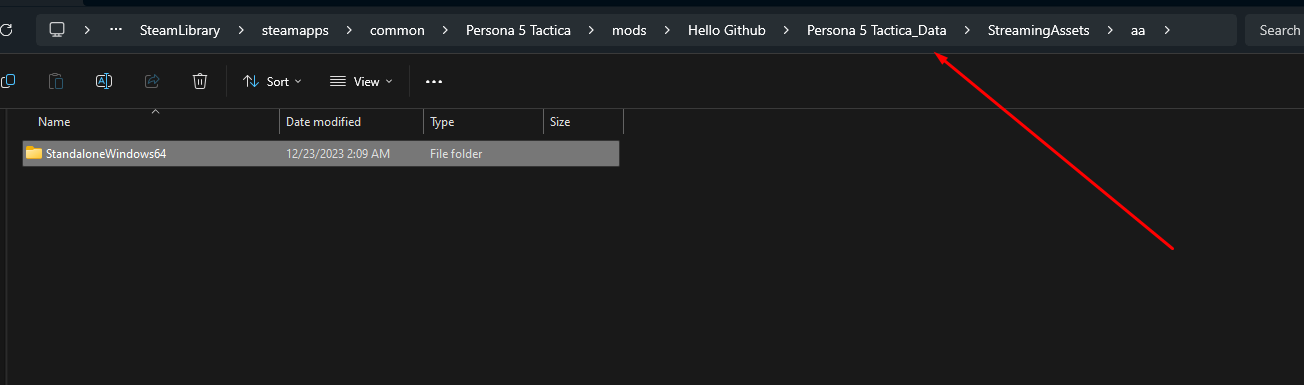
Task: Click the Copy icon in toolbar
Action: point(7,81)
